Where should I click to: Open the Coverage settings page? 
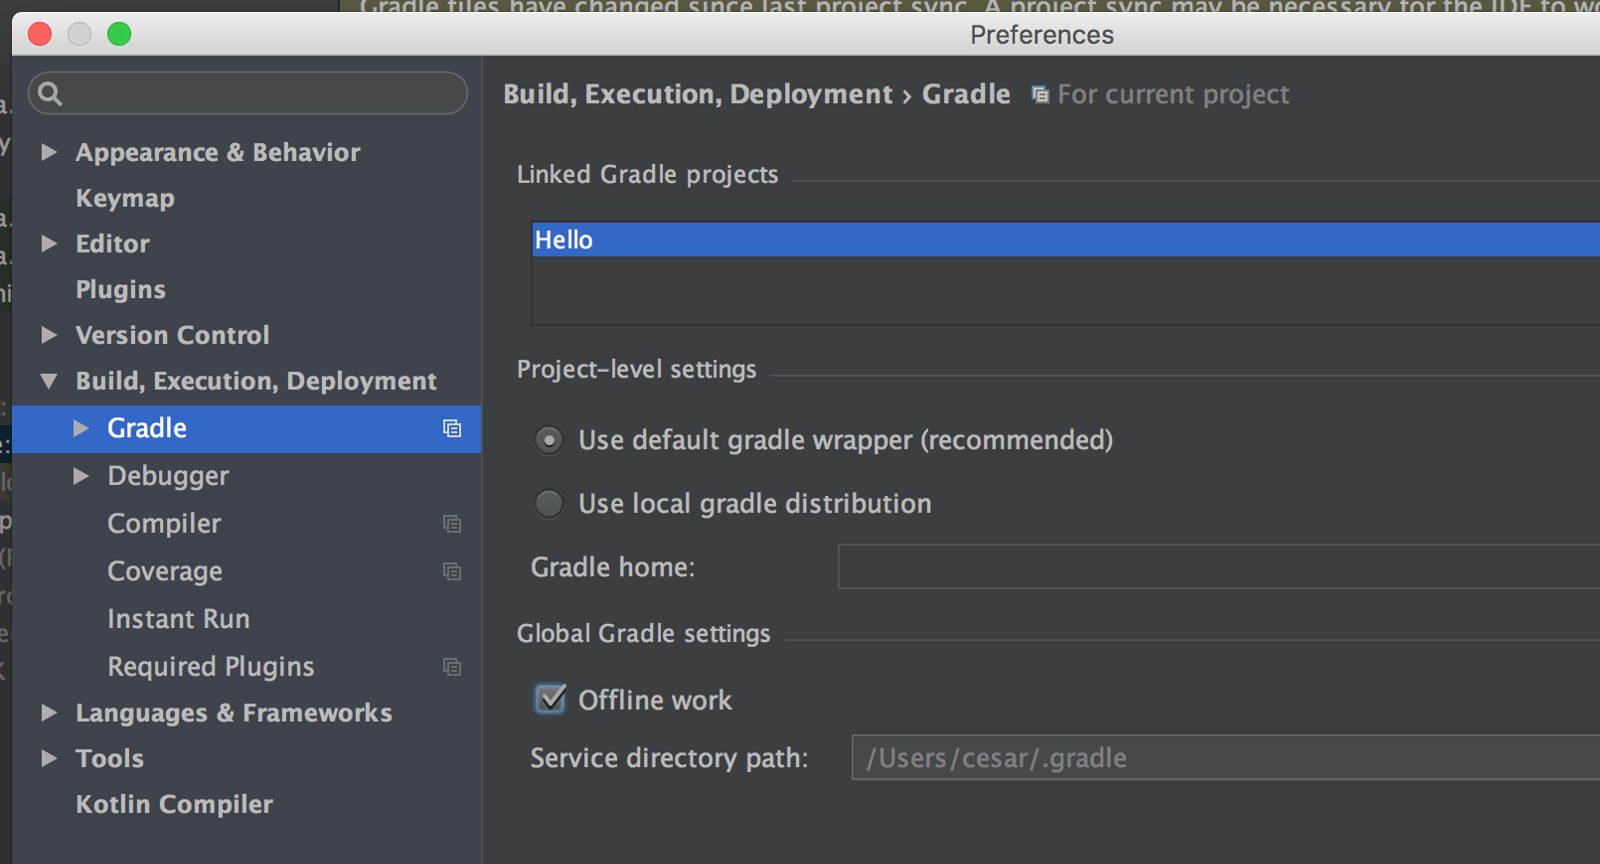[x=165, y=571]
